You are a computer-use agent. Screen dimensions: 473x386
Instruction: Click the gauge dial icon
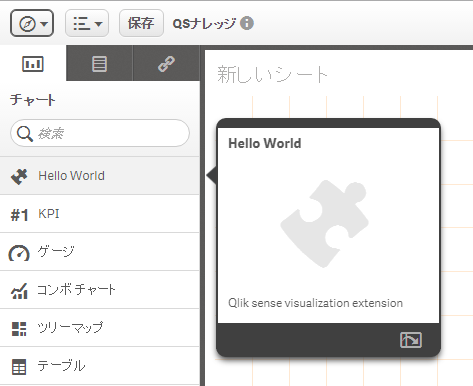point(19,253)
